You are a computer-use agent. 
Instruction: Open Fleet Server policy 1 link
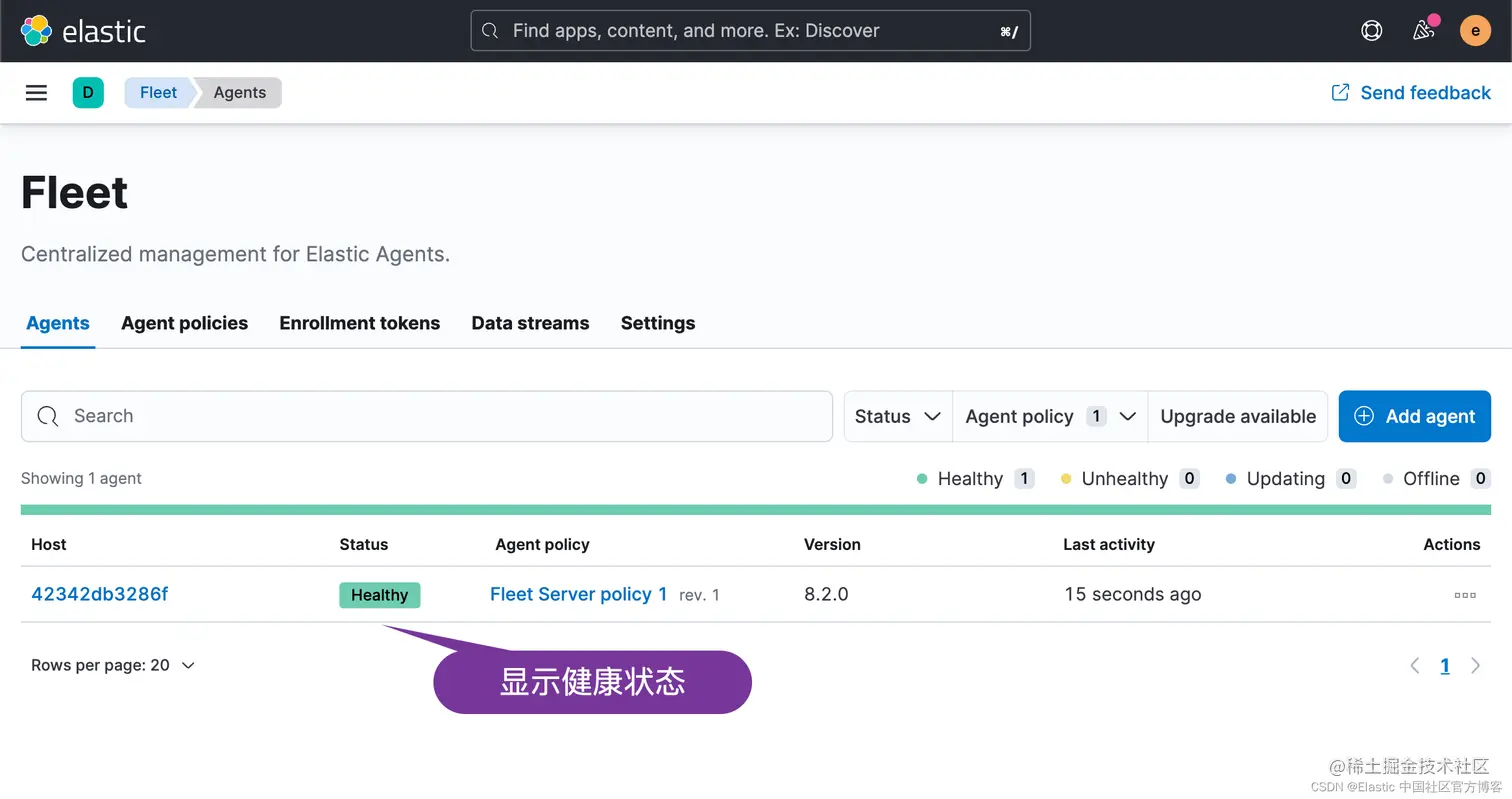click(578, 594)
